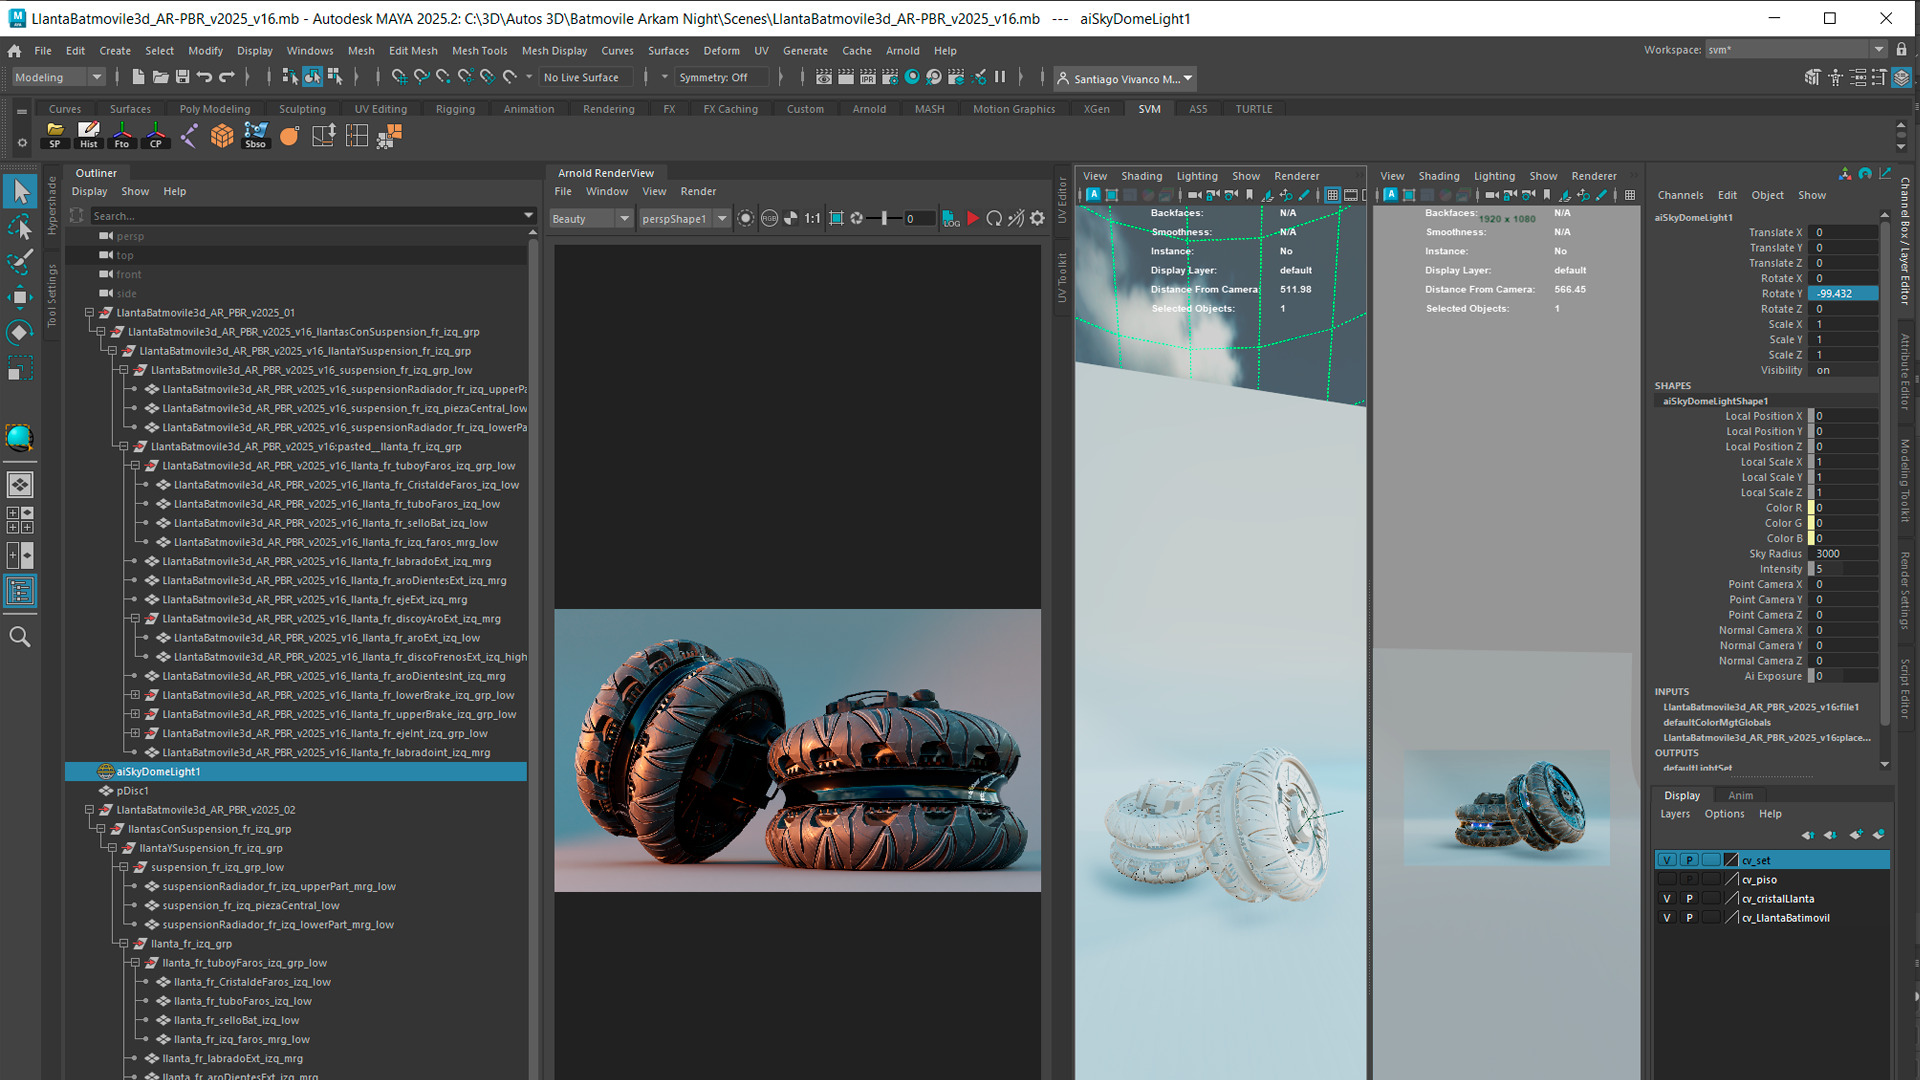Toggle visibility of cv_cristalLlanta layer
Image resolution: width=1920 pixels, height=1080 pixels.
1666,899
